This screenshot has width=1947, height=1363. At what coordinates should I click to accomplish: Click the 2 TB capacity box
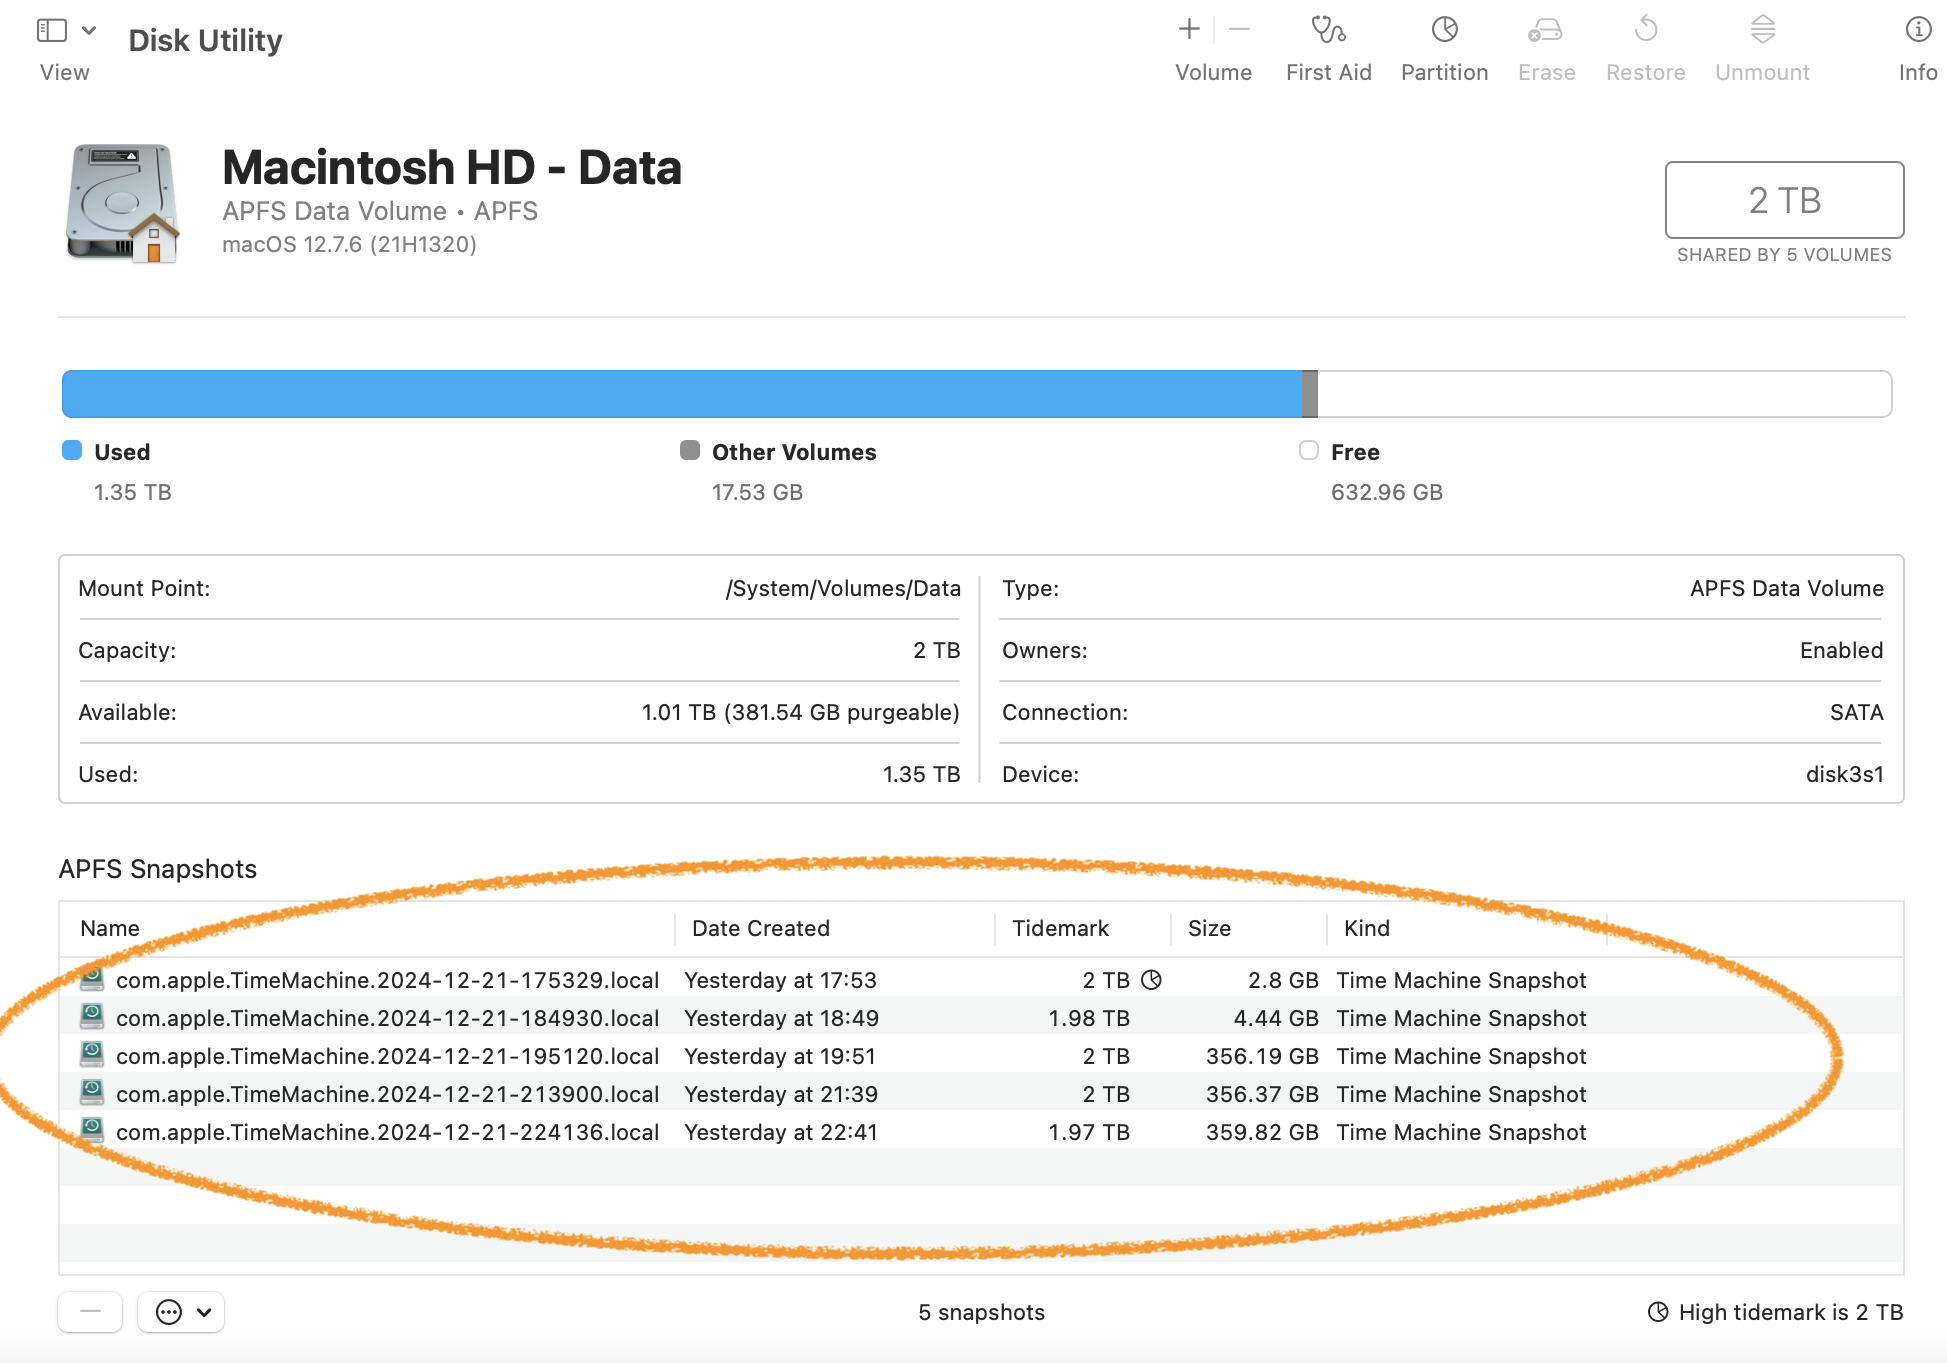coord(1783,200)
